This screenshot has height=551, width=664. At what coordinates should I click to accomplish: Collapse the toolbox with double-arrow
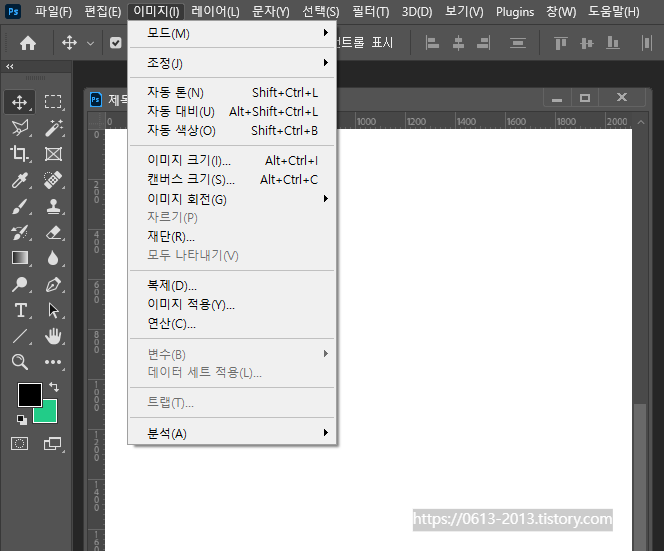(10, 66)
